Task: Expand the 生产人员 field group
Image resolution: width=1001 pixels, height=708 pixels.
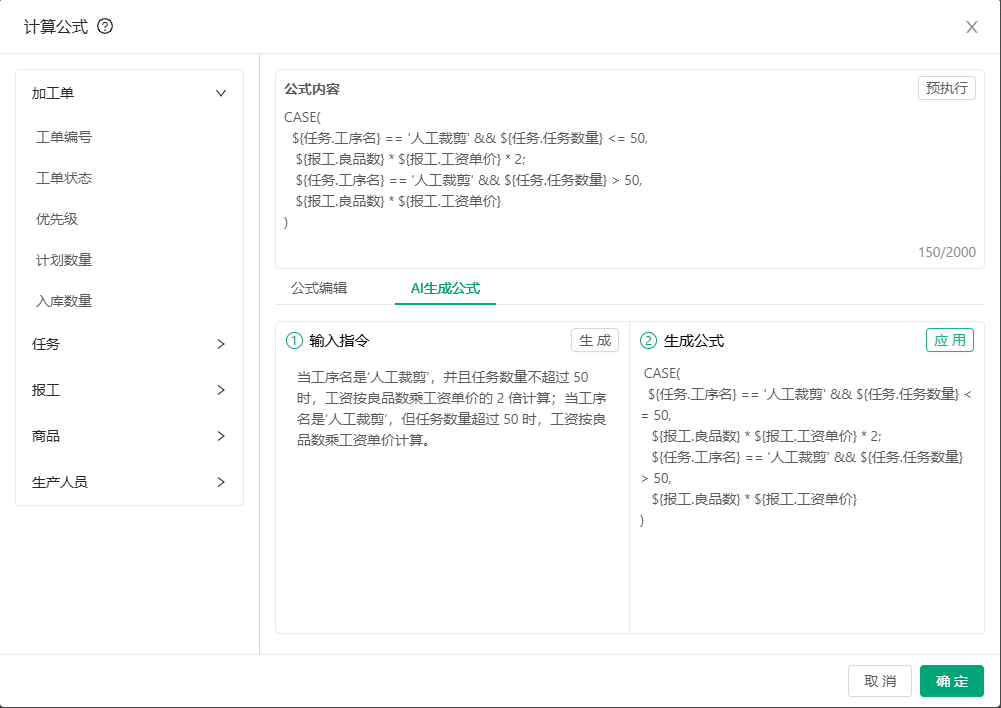Action: [221, 482]
